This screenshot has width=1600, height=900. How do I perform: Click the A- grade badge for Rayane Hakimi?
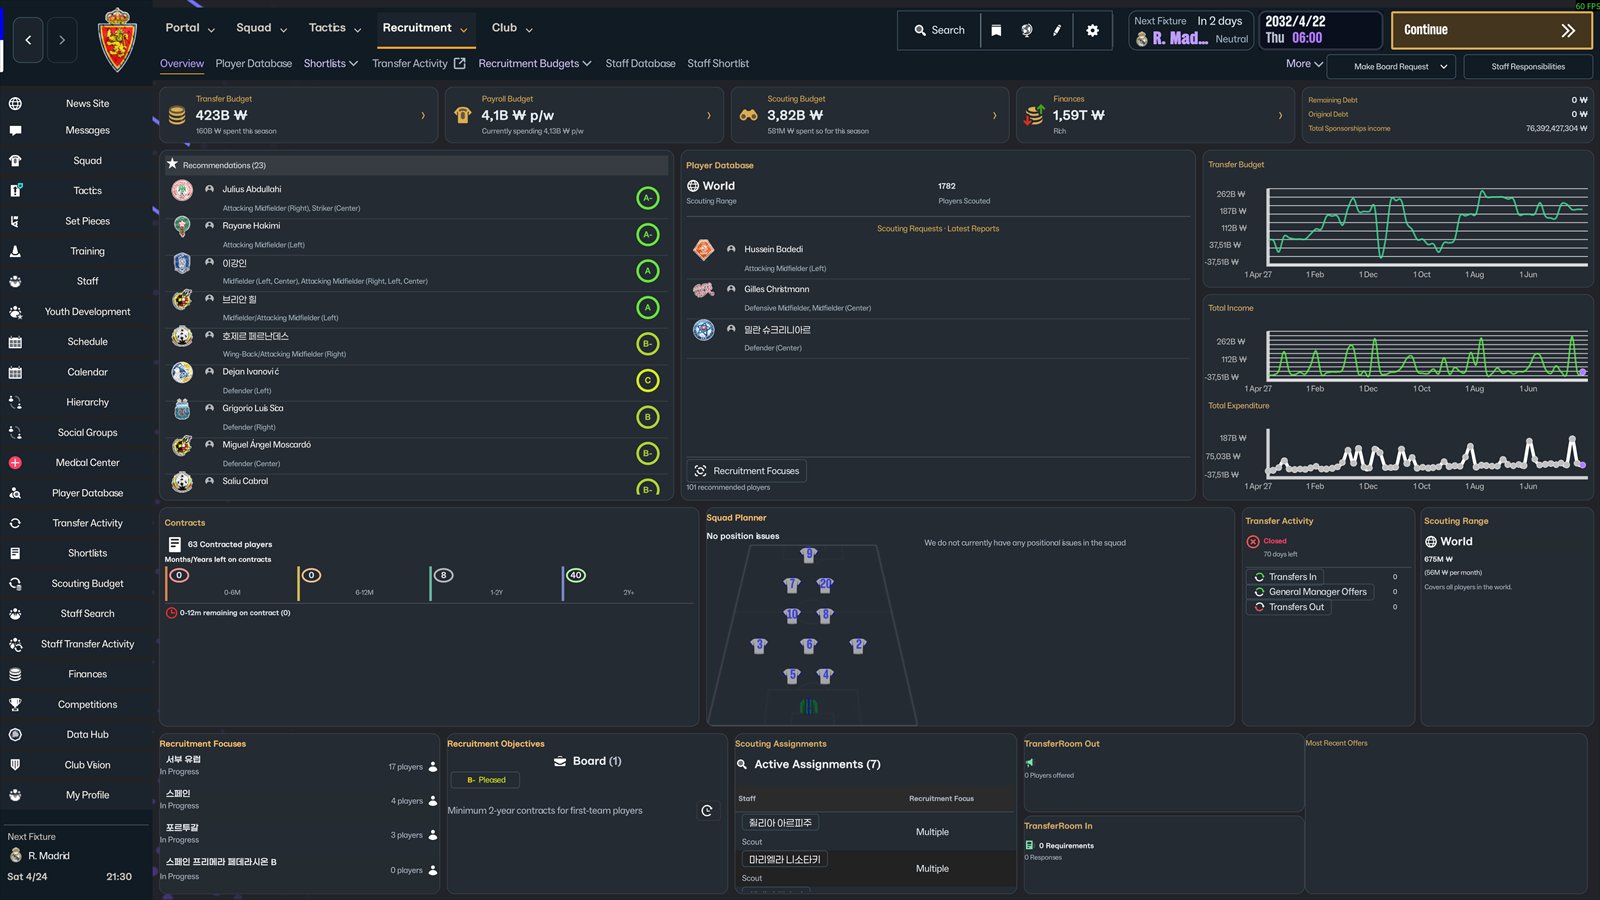(x=648, y=235)
